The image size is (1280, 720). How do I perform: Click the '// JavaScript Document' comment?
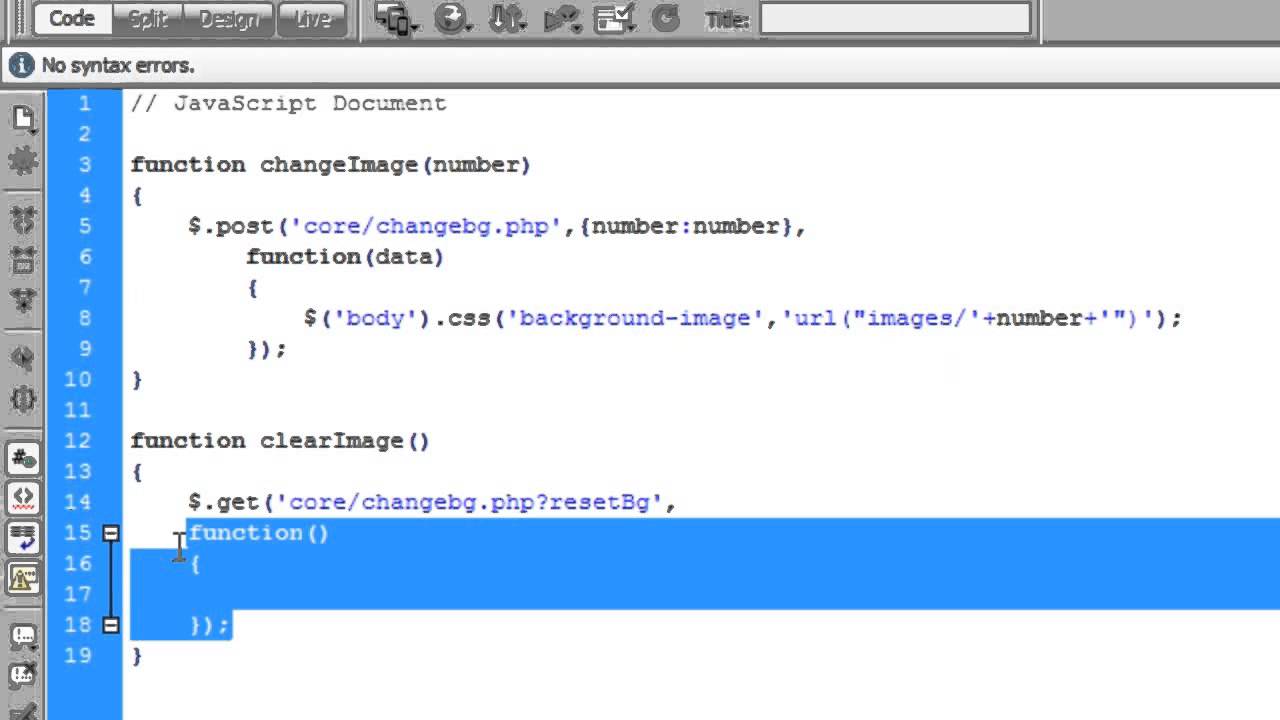(x=289, y=103)
